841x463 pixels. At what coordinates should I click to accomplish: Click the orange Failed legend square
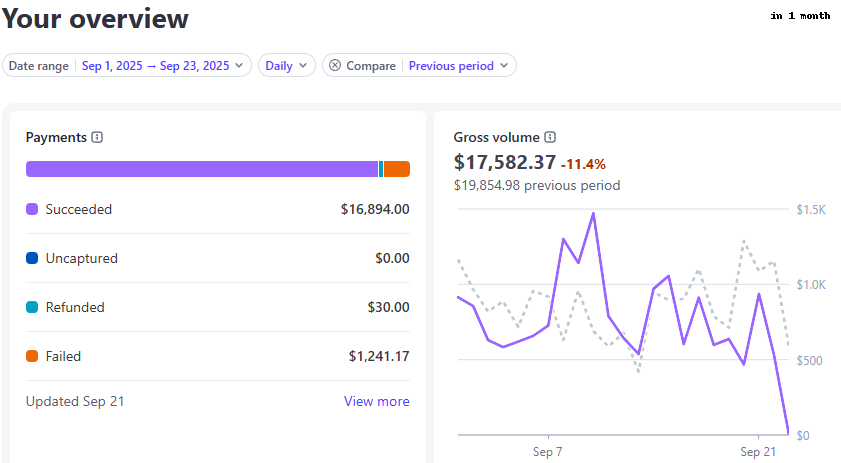click(x=32, y=356)
